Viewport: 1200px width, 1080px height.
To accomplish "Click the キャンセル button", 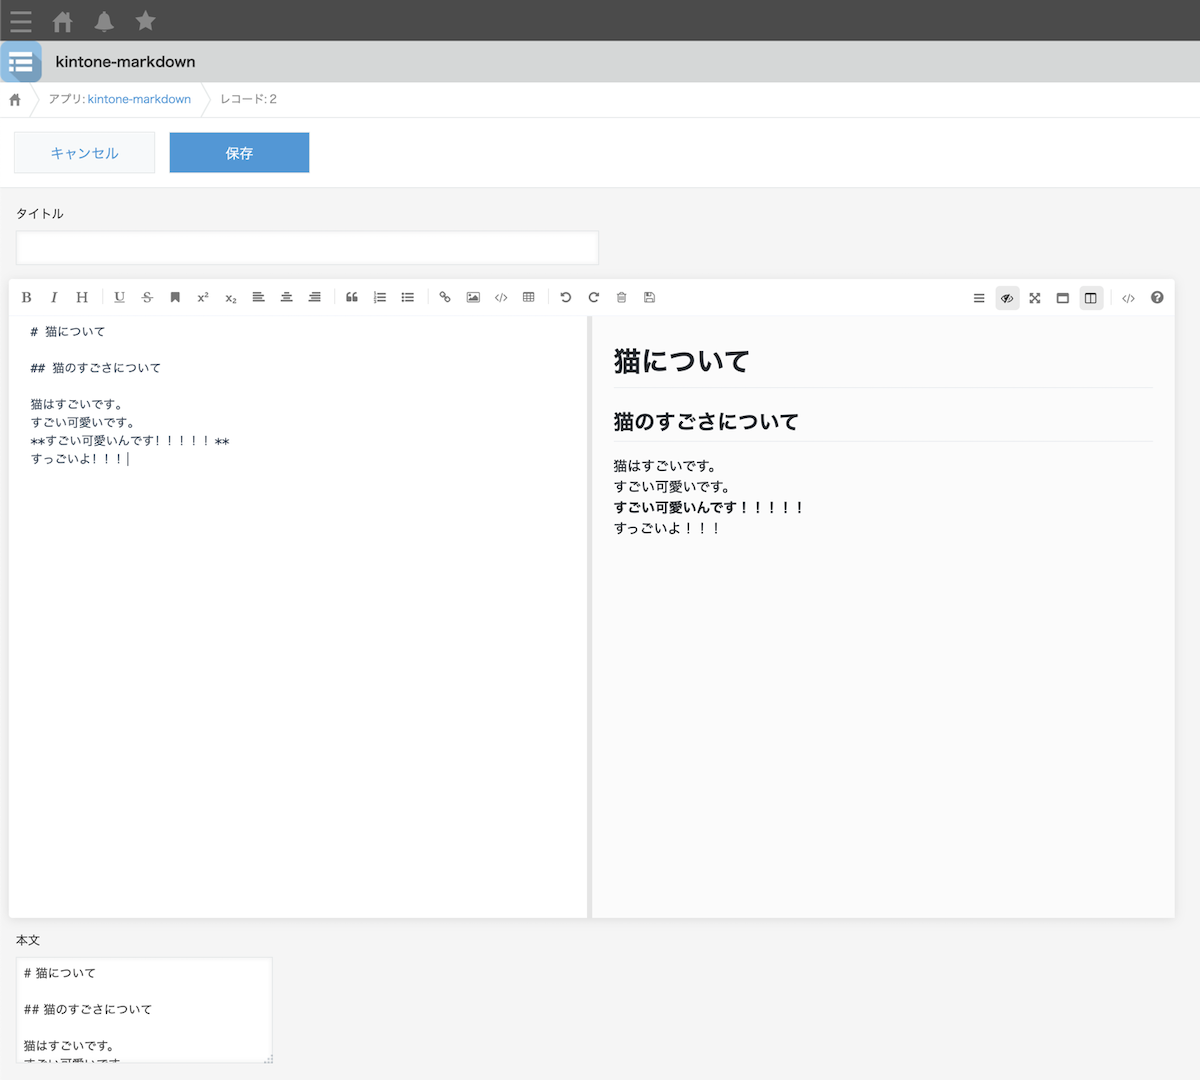I will (x=84, y=153).
